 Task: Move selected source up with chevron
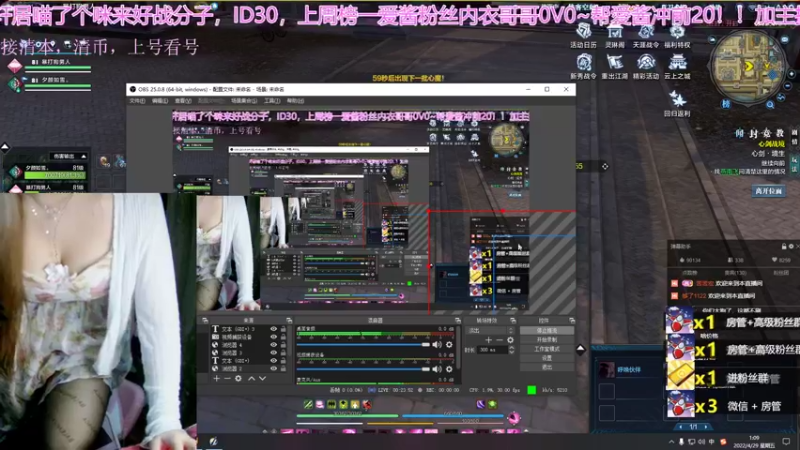252,379
